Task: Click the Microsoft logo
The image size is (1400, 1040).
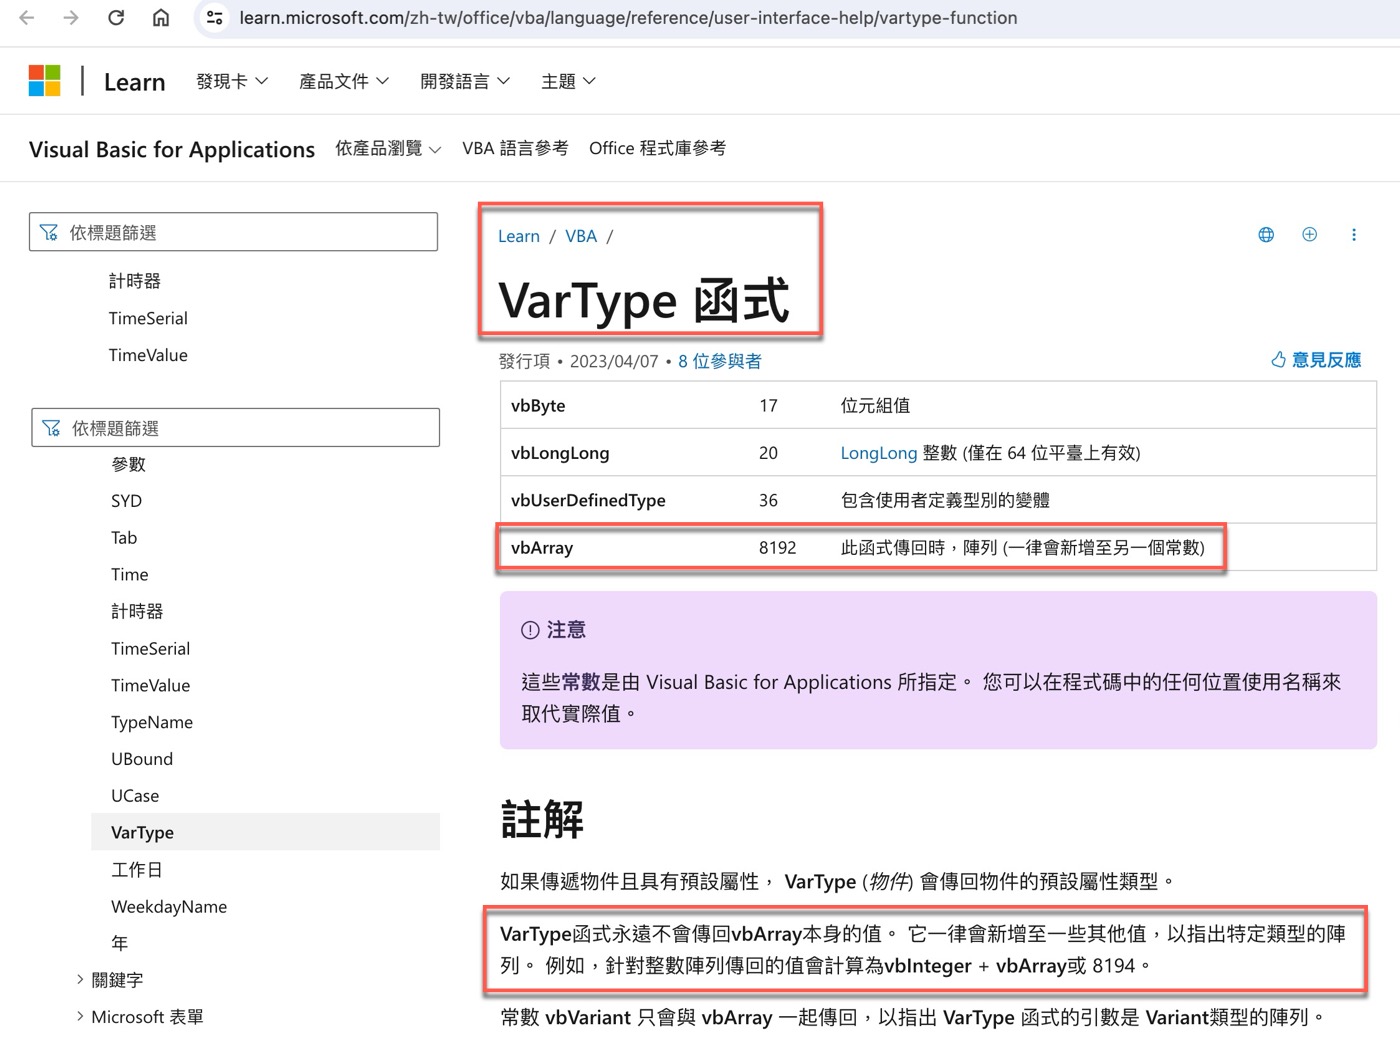Action: click(44, 80)
